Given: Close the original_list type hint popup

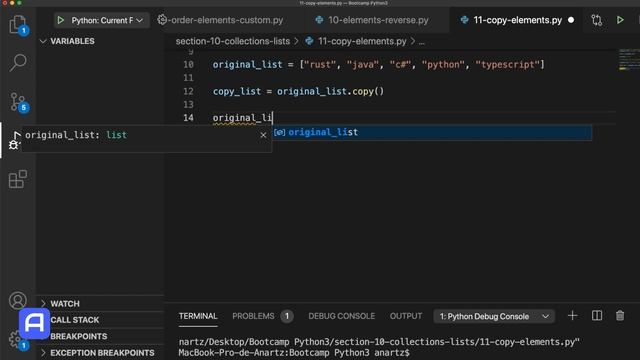Looking at the screenshot, I should [x=263, y=135].
